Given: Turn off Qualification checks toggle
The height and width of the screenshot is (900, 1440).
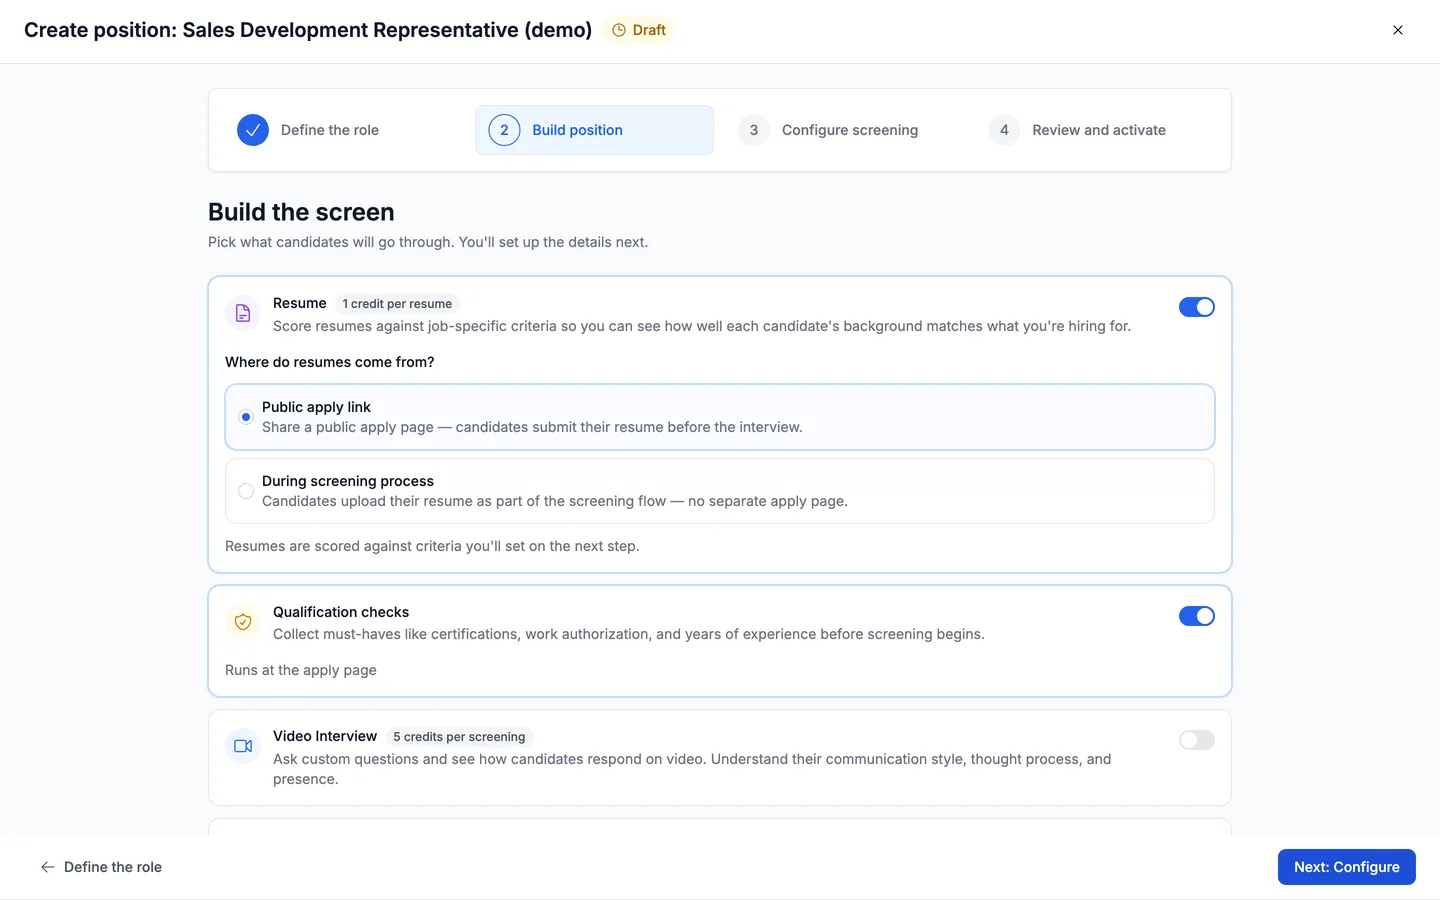Looking at the screenshot, I should click(x=1197, y=616).
